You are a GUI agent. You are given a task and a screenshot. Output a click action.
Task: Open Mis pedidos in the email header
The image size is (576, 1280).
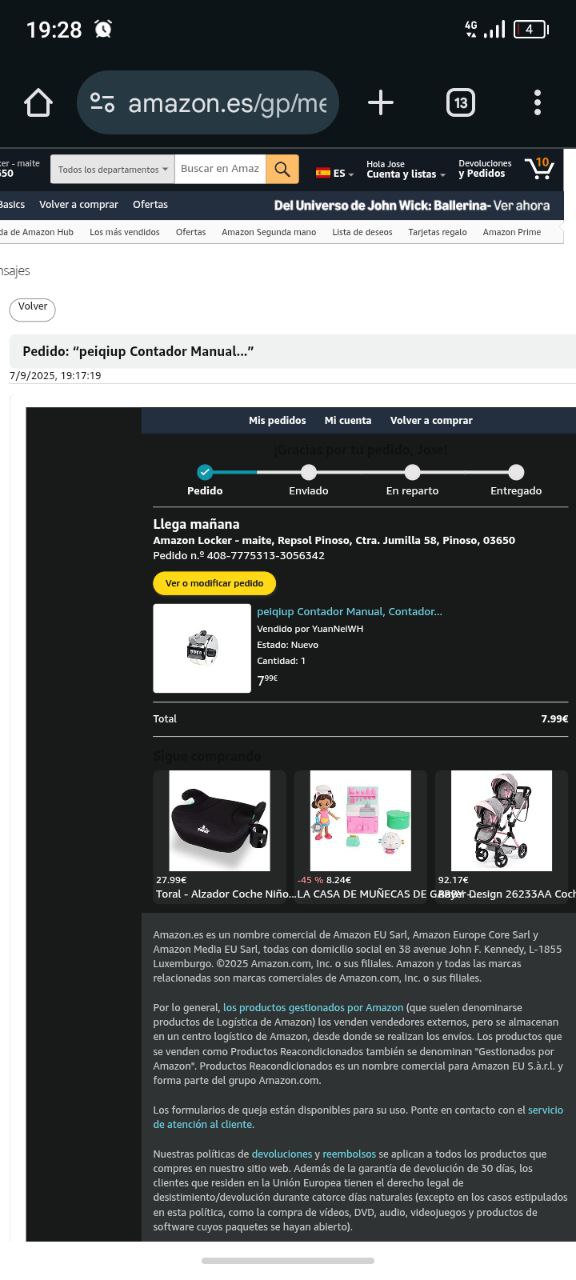click(277, 420)
